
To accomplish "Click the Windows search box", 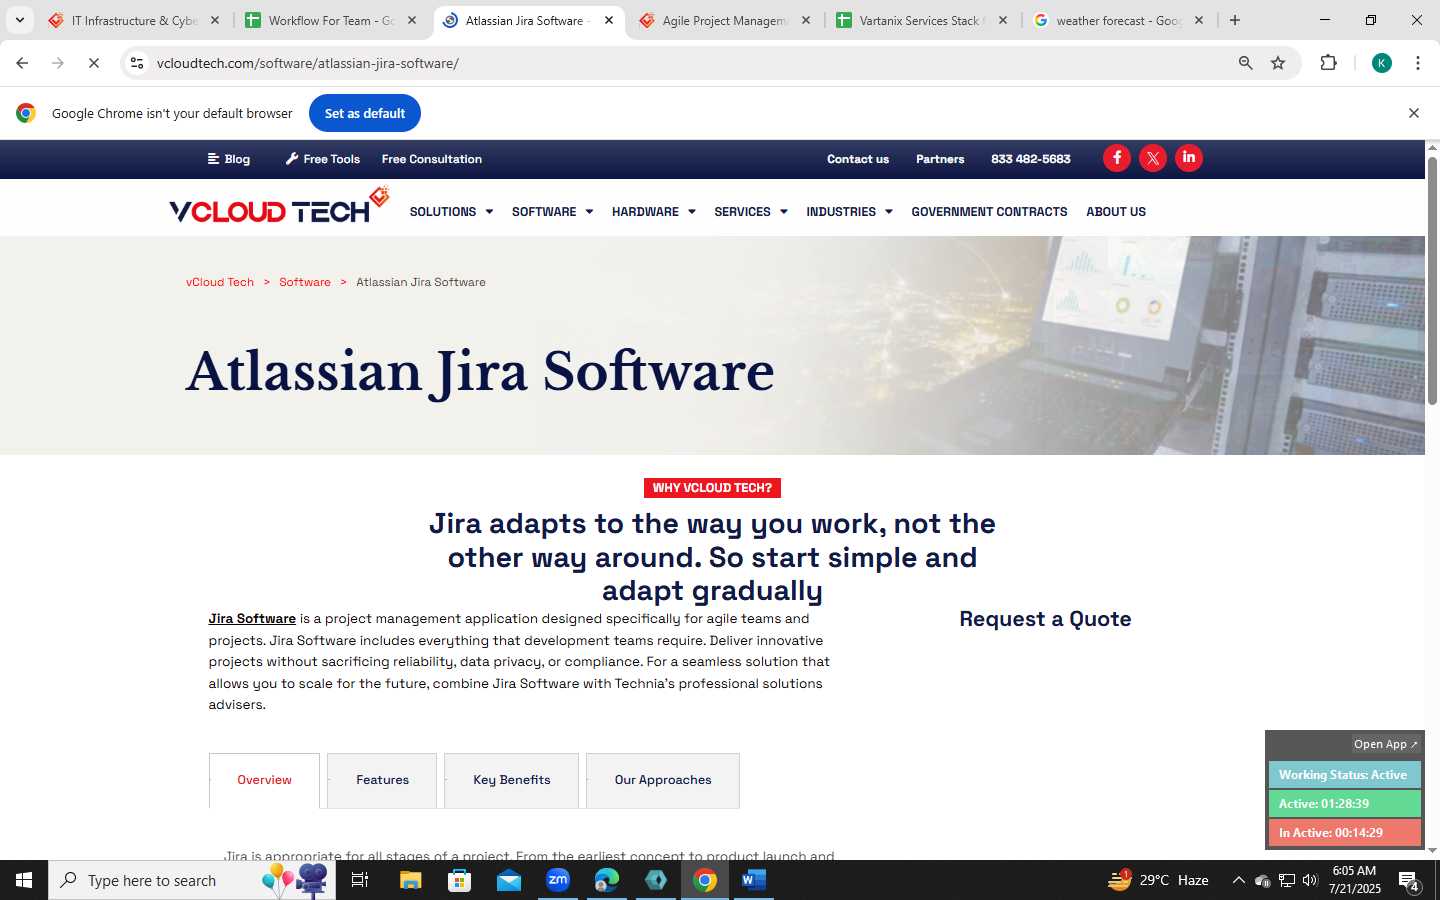I will (x=192, y=880).
